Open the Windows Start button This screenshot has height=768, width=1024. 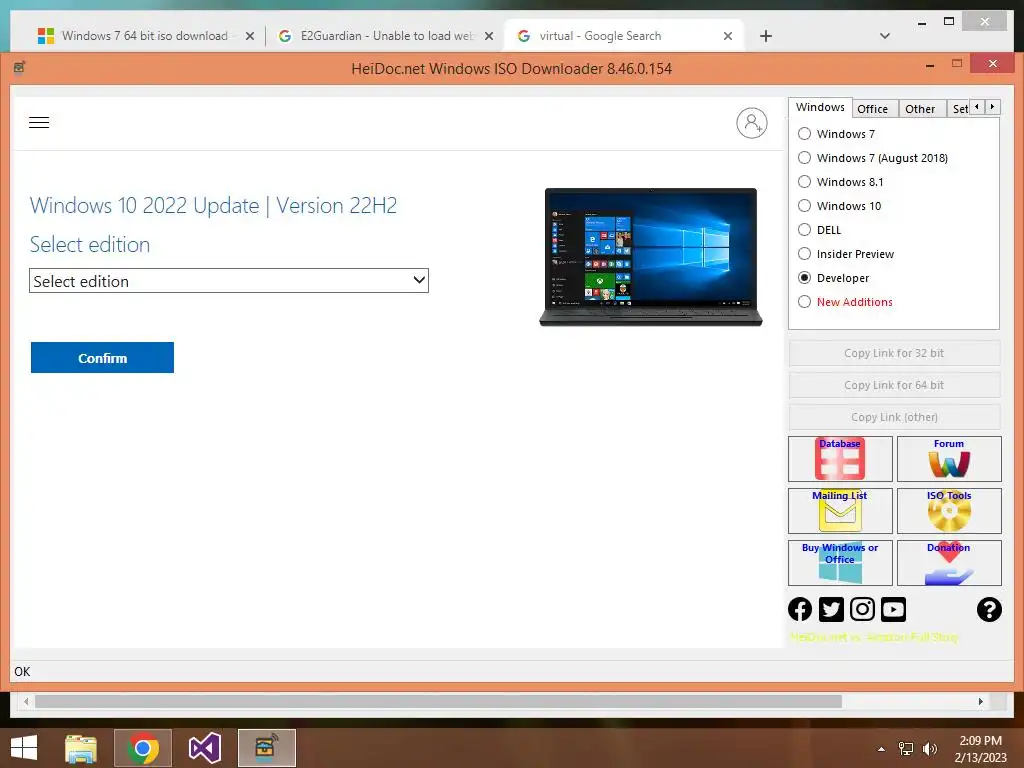tap(24, 748)
